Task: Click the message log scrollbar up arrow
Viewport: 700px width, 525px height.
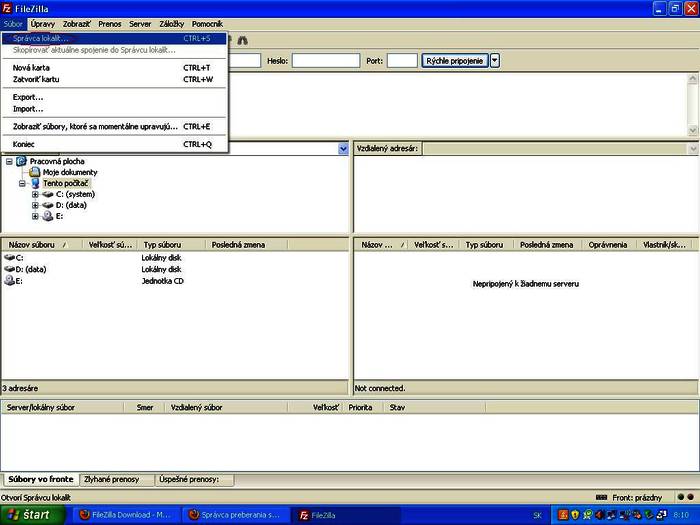Action: point(693,79)
